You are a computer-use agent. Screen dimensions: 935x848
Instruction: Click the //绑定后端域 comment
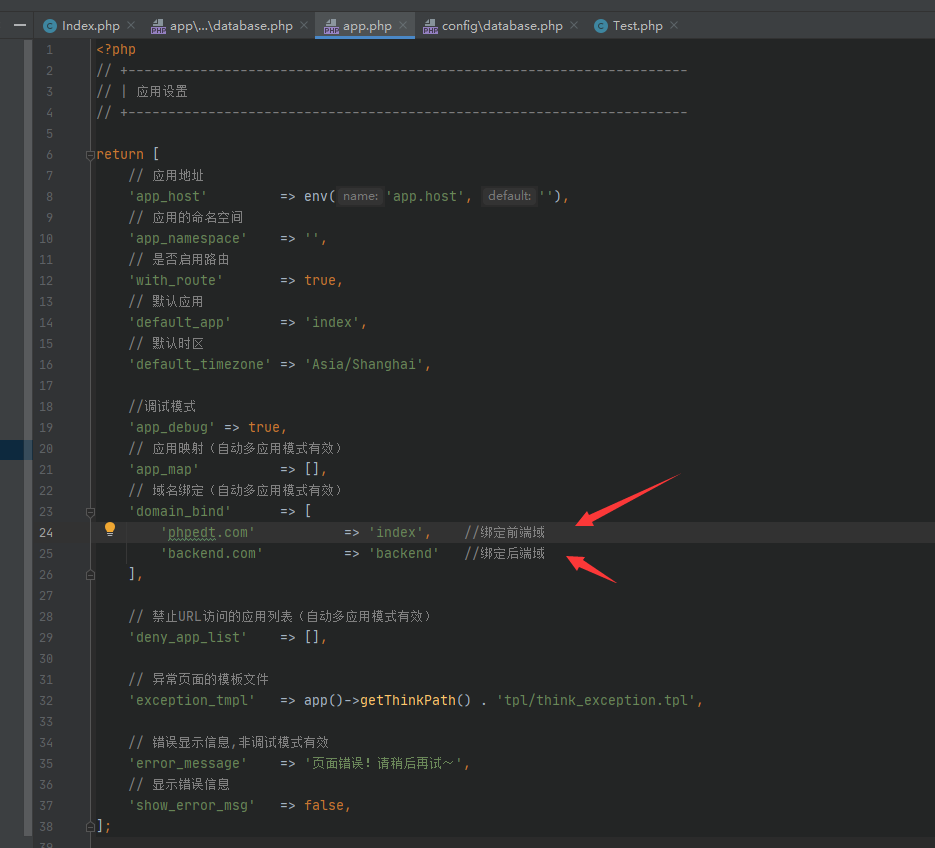504,553
